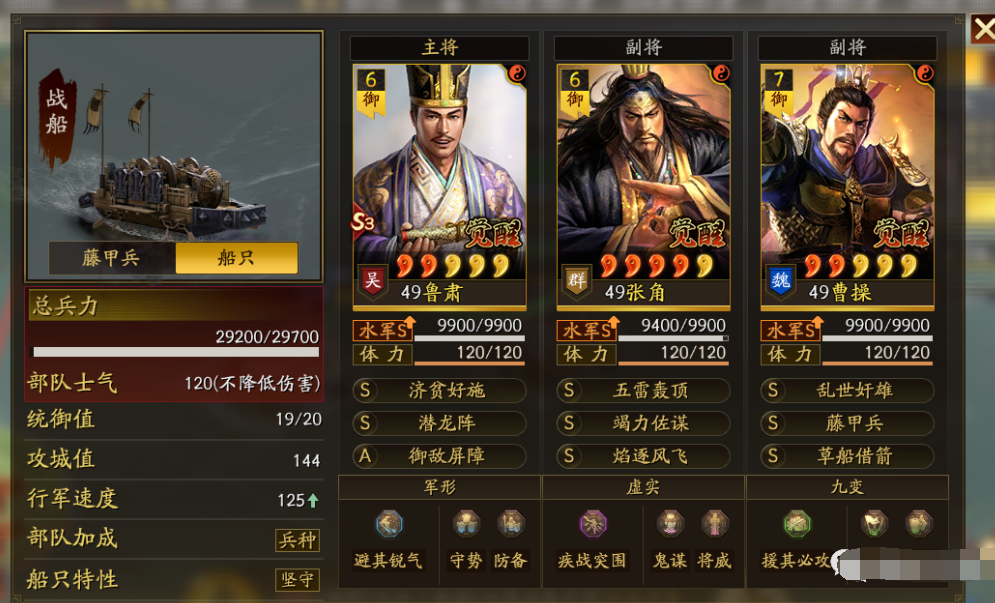
Task: View the 五雷轰顶 skill of 张角
Action: [643, 390]
